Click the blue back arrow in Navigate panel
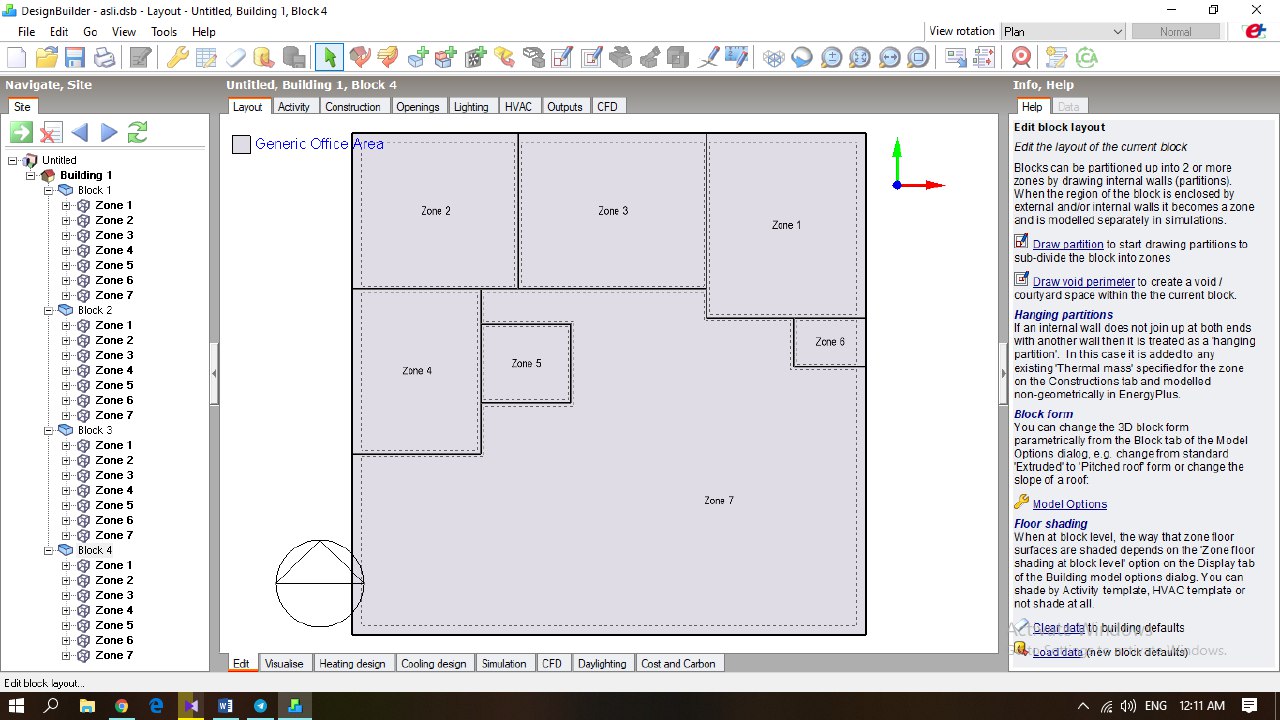This screenshot has width=1280, height=720. point(80,132)
